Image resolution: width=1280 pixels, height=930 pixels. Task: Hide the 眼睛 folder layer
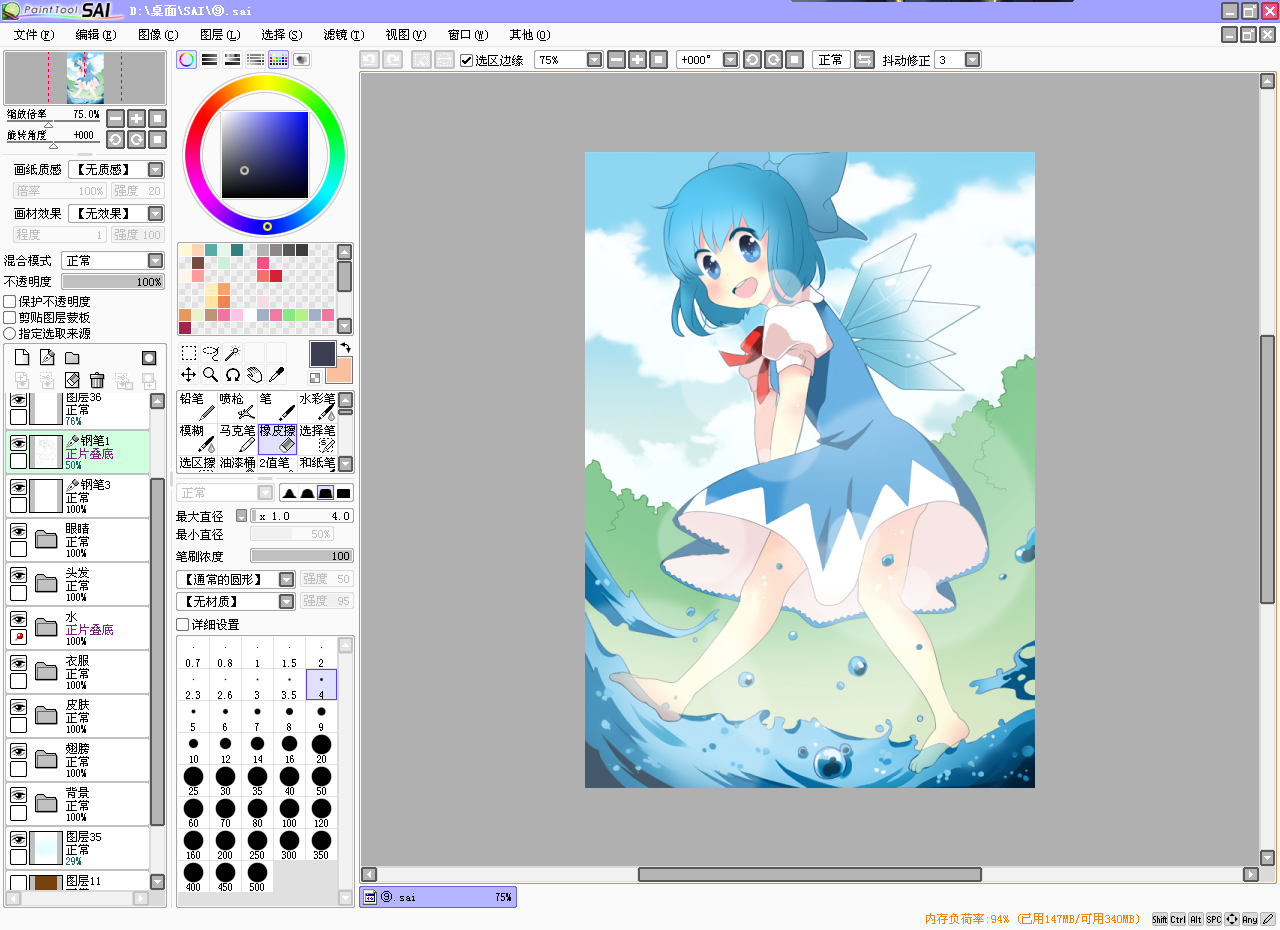click(x=18, y=531)
